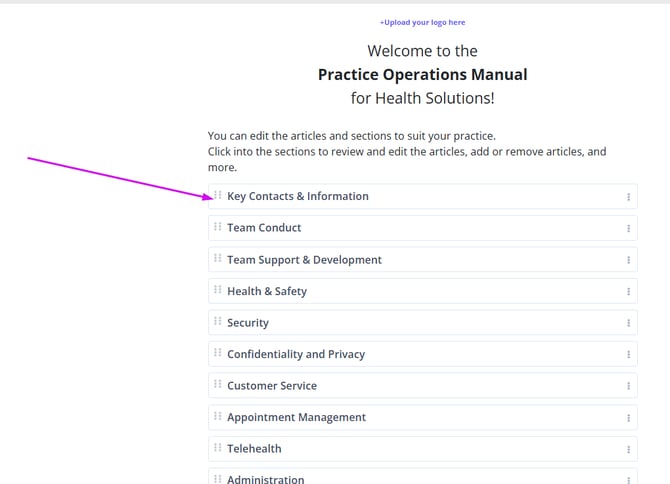
Task: Expand the Team Conduct section
Action: 264,228
